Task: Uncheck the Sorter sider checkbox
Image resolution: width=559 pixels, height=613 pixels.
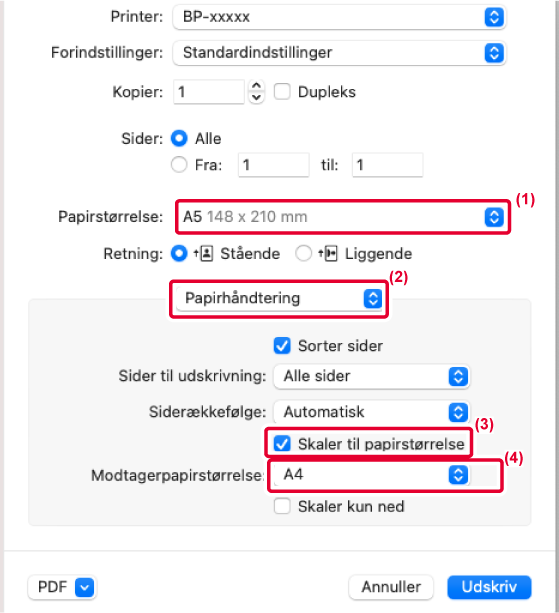Action: (x=282, y=346)
